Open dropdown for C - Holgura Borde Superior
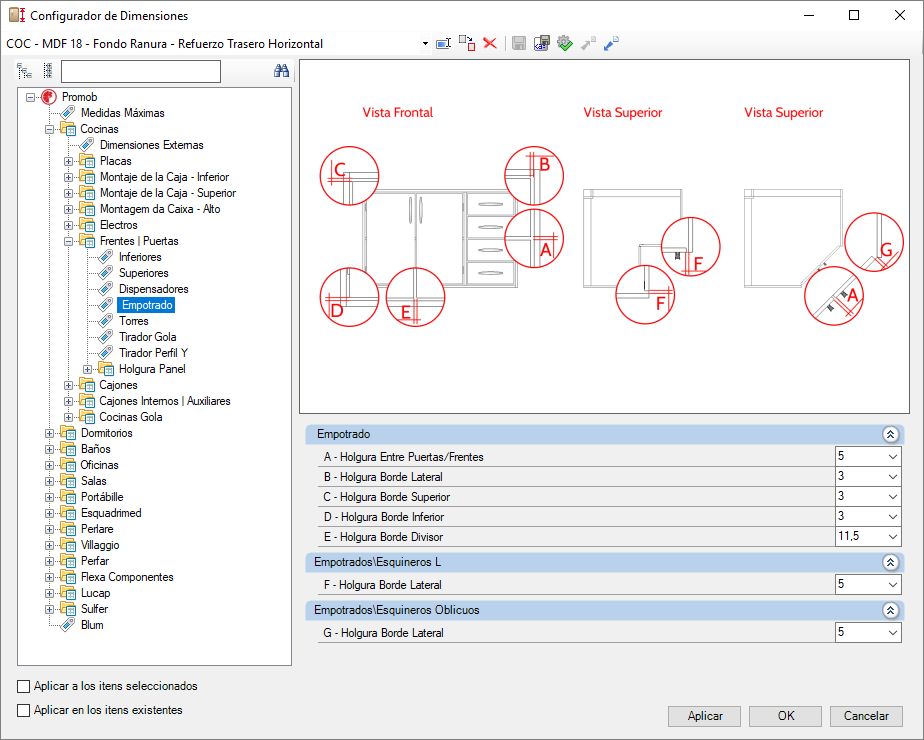 click(x=893, y=497)
